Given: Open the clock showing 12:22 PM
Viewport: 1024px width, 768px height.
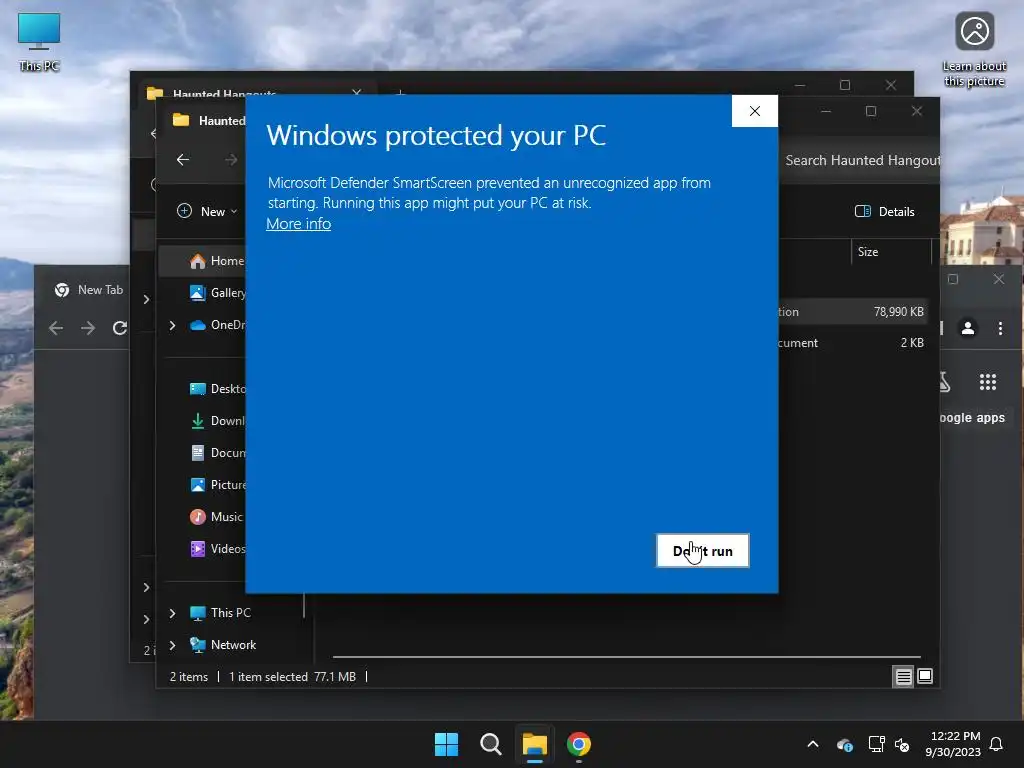Looking at the screenshot, I should click(953, 744).
